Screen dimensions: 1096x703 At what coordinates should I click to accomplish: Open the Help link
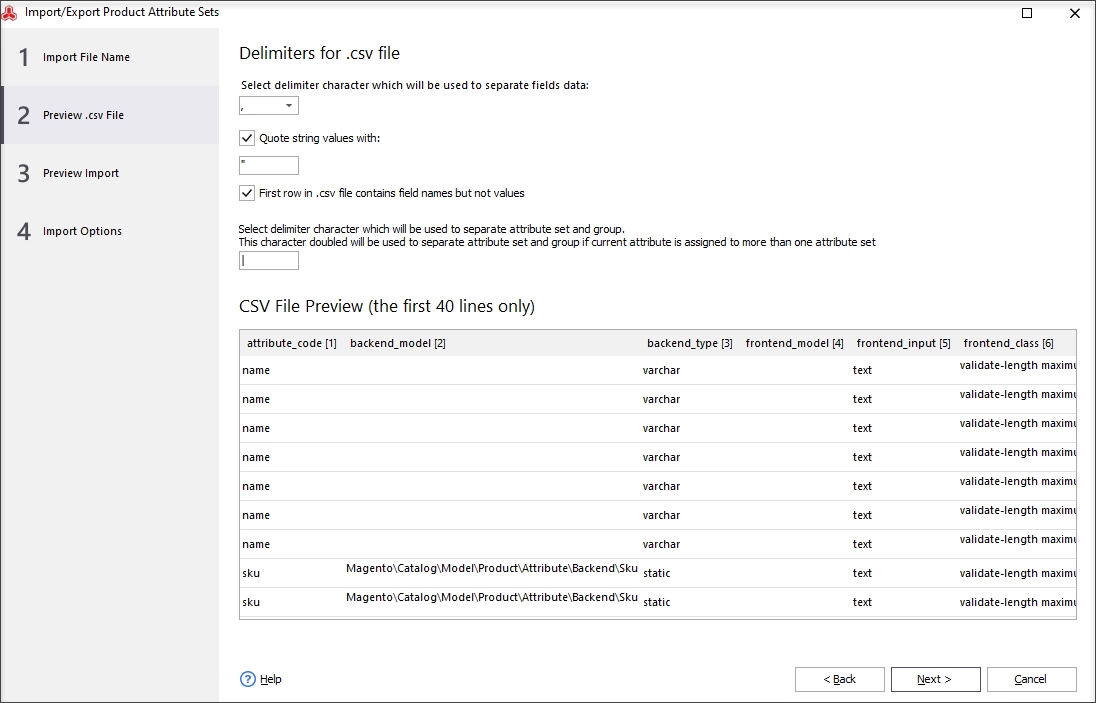(271, 679)
